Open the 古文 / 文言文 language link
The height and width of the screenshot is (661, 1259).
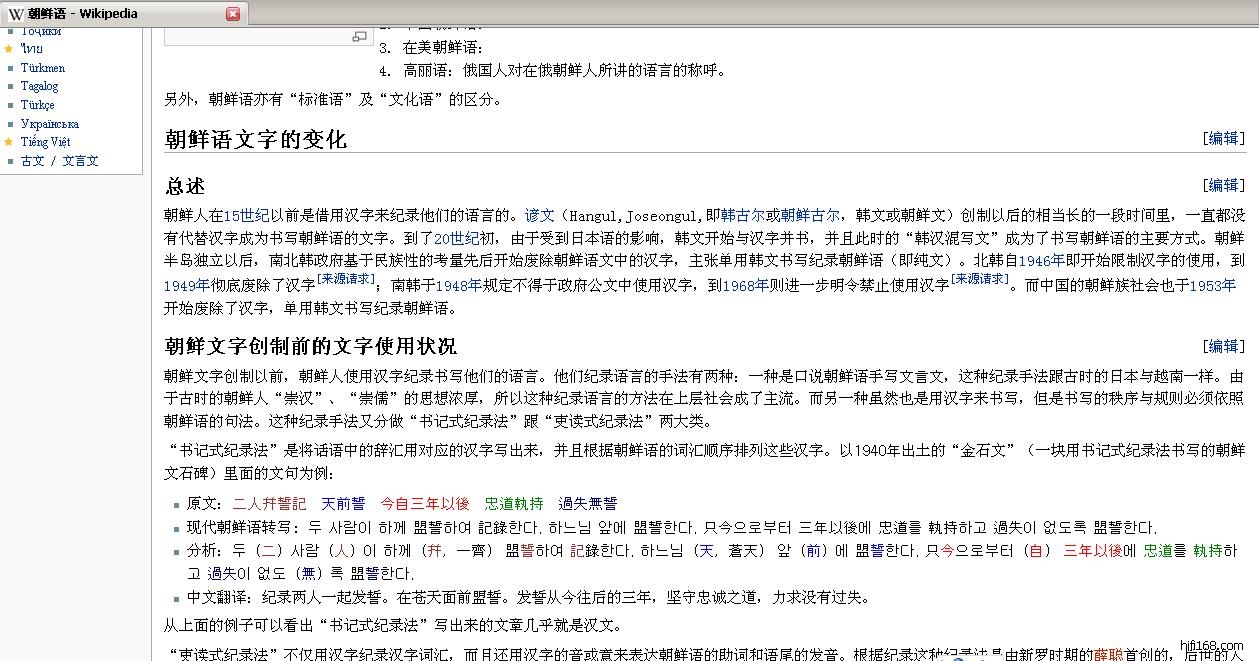[x=60, y=161]
